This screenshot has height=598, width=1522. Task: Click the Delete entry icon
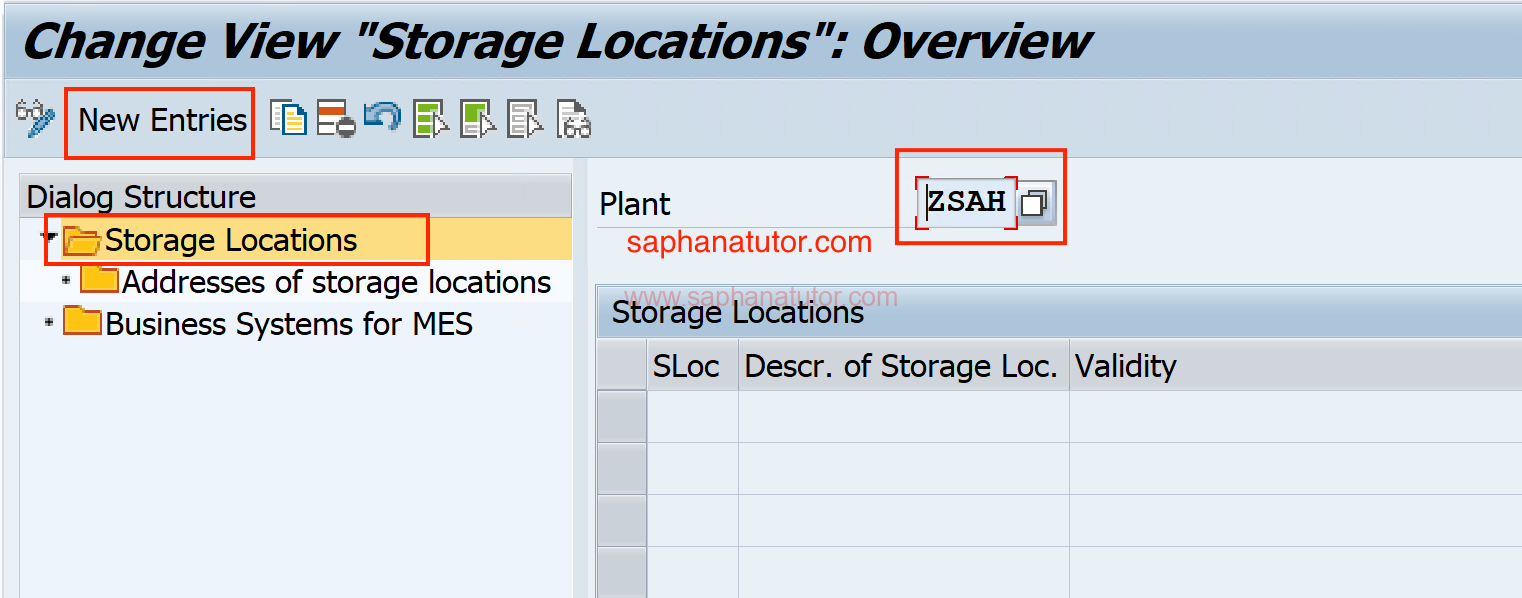[x=336, y=119]
